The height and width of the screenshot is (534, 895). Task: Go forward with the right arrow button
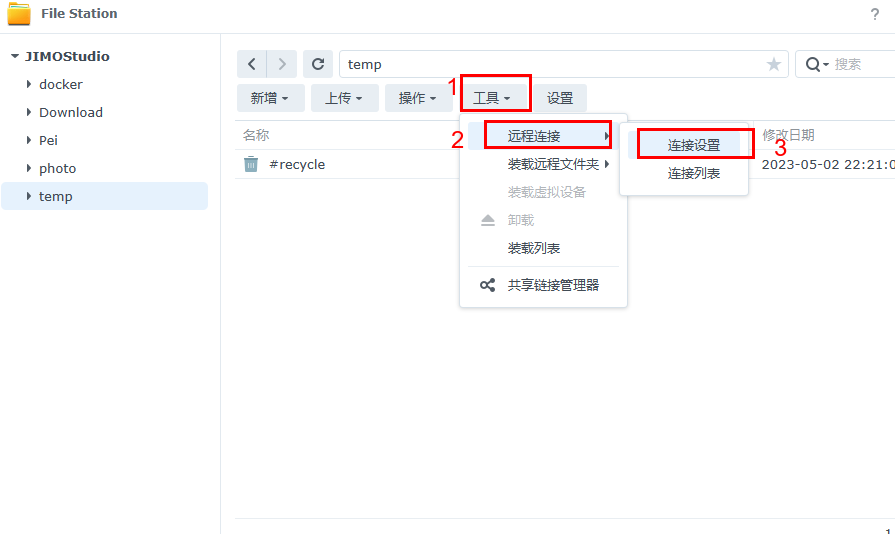[282, 64]
